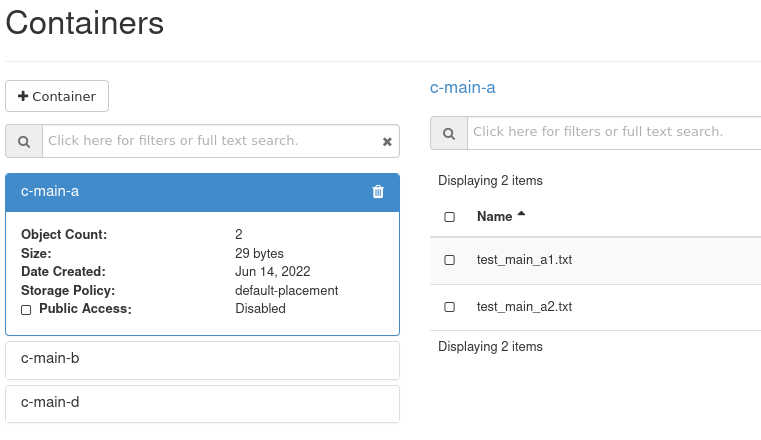
Task: Click the test_main_a2.txt file name
Action: [524, 307]
